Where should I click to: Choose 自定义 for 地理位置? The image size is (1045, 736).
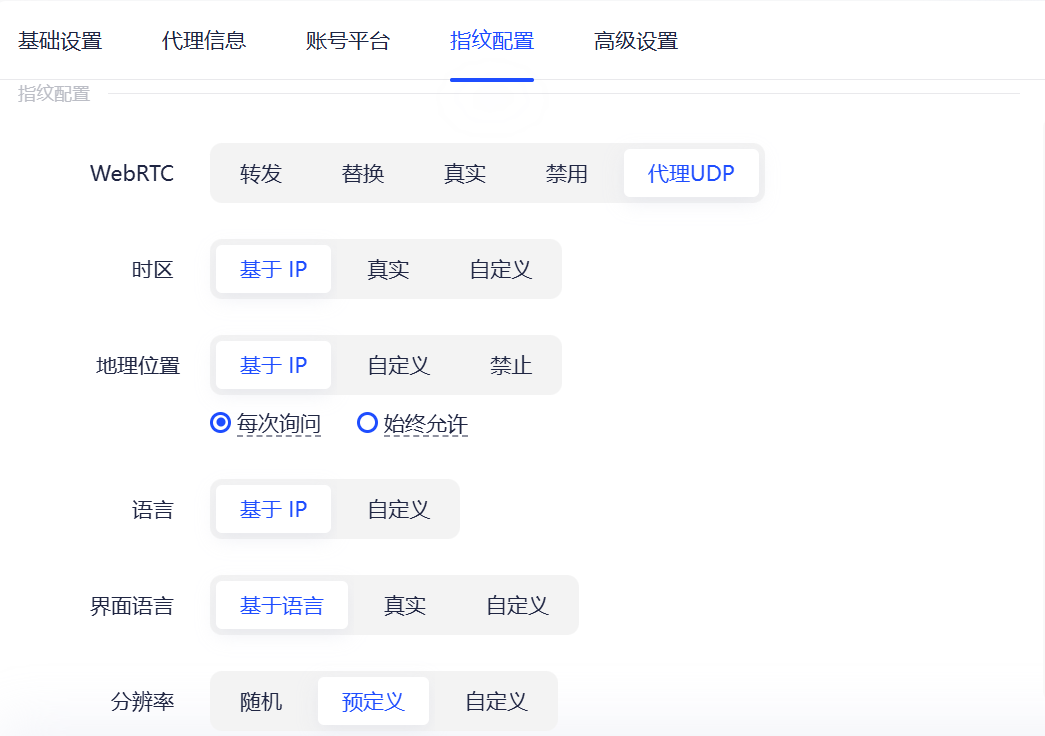click(399, 365)
